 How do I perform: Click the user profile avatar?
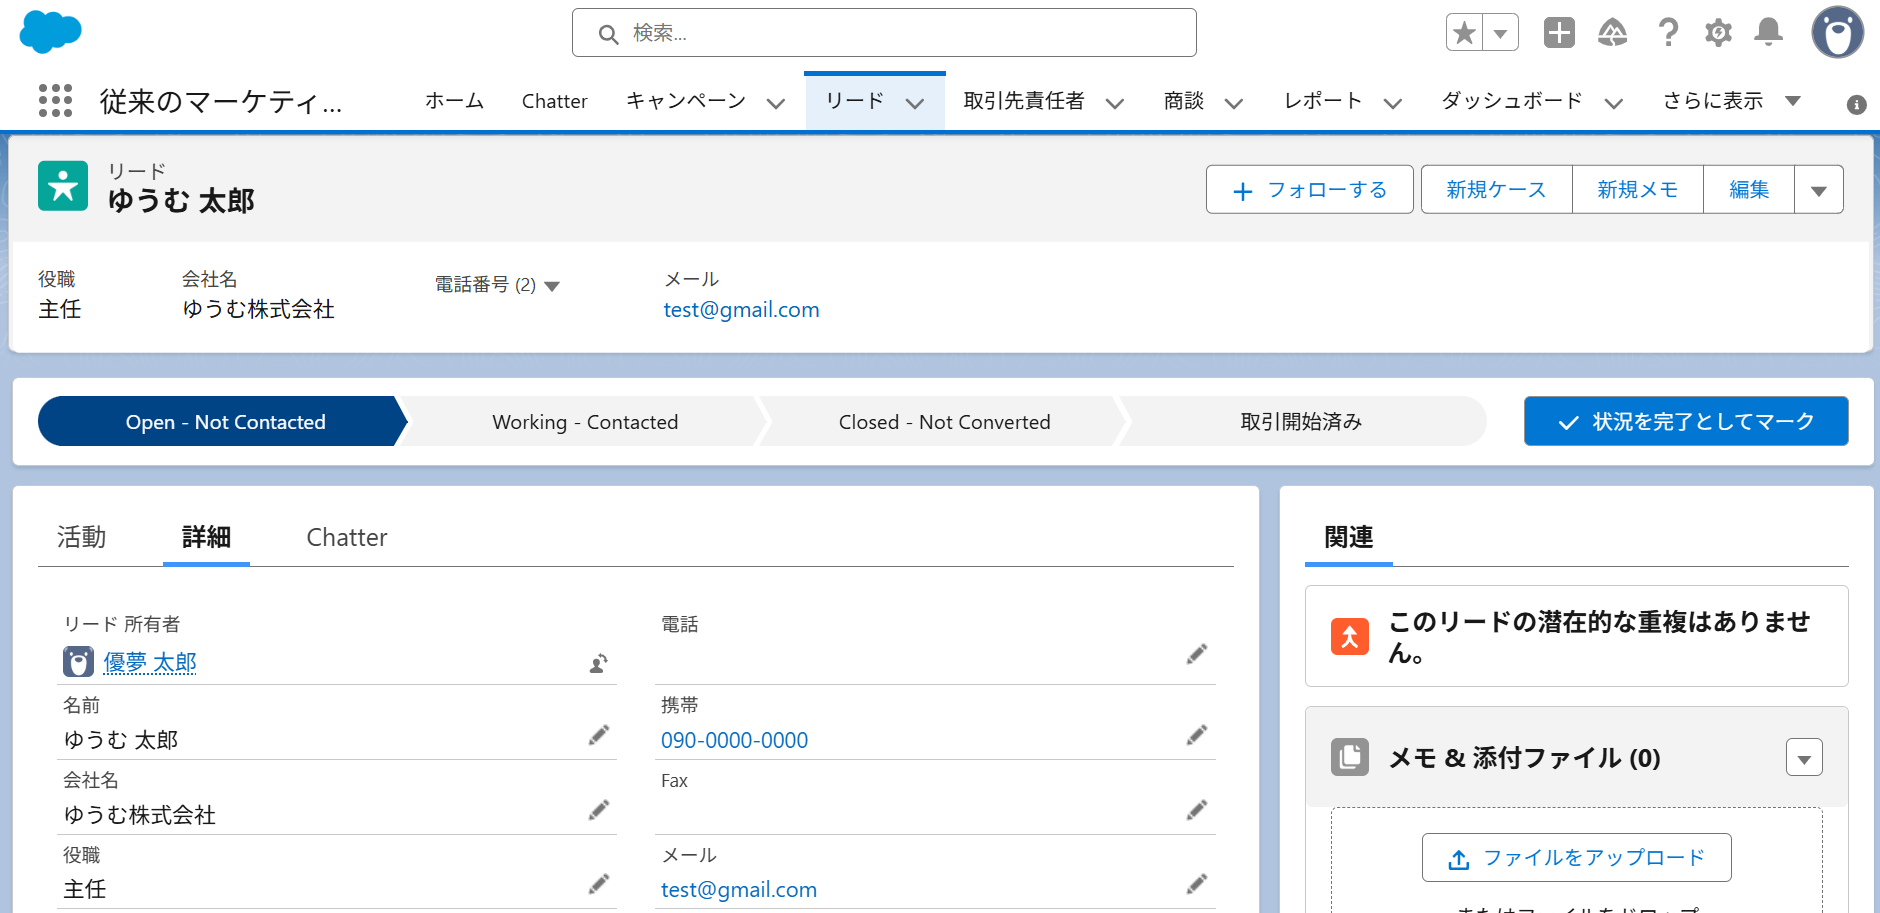[x=1837, y=33]
